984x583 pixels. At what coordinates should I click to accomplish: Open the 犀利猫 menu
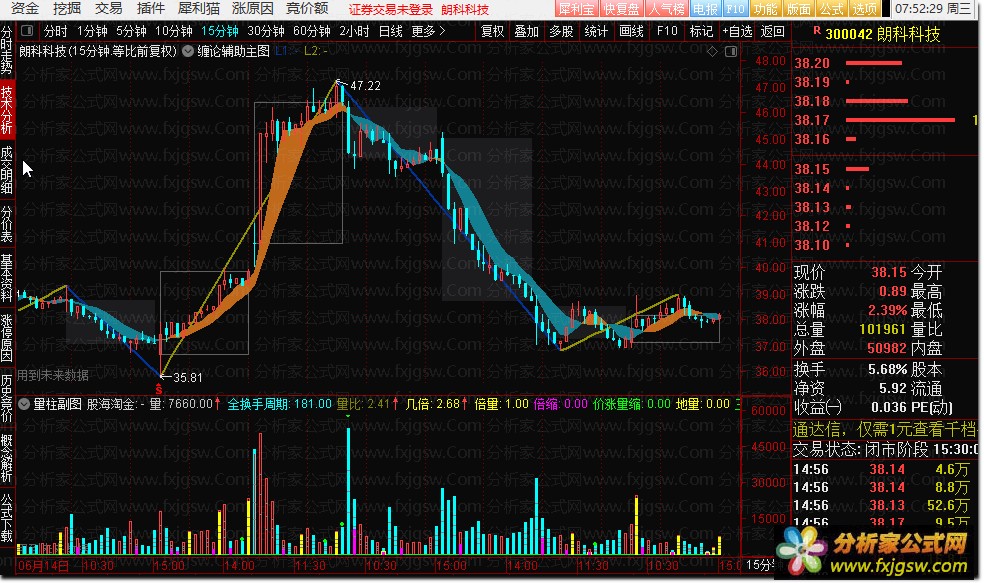pyautogui.click(x=198, y=9)
